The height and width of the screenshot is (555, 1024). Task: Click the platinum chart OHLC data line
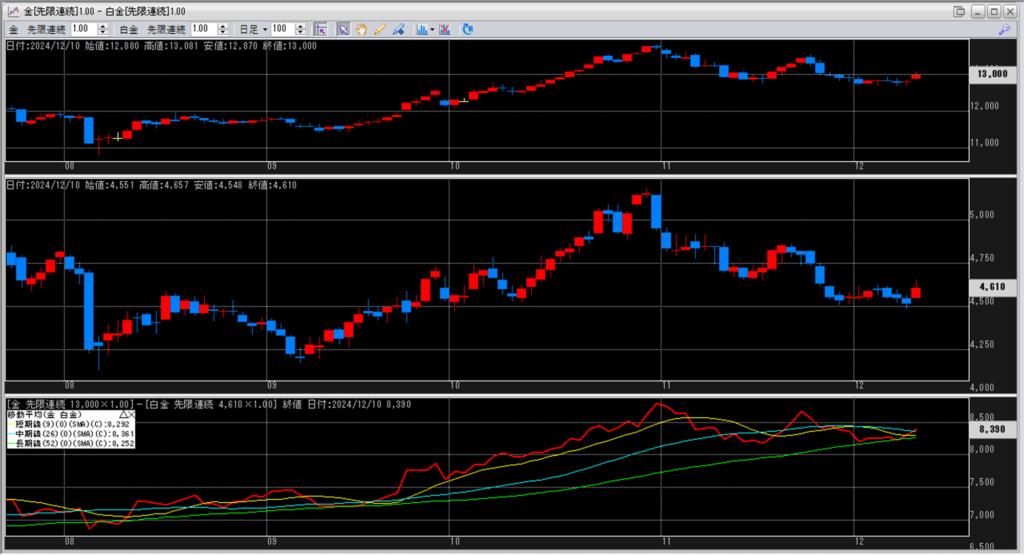pos(152,185)
